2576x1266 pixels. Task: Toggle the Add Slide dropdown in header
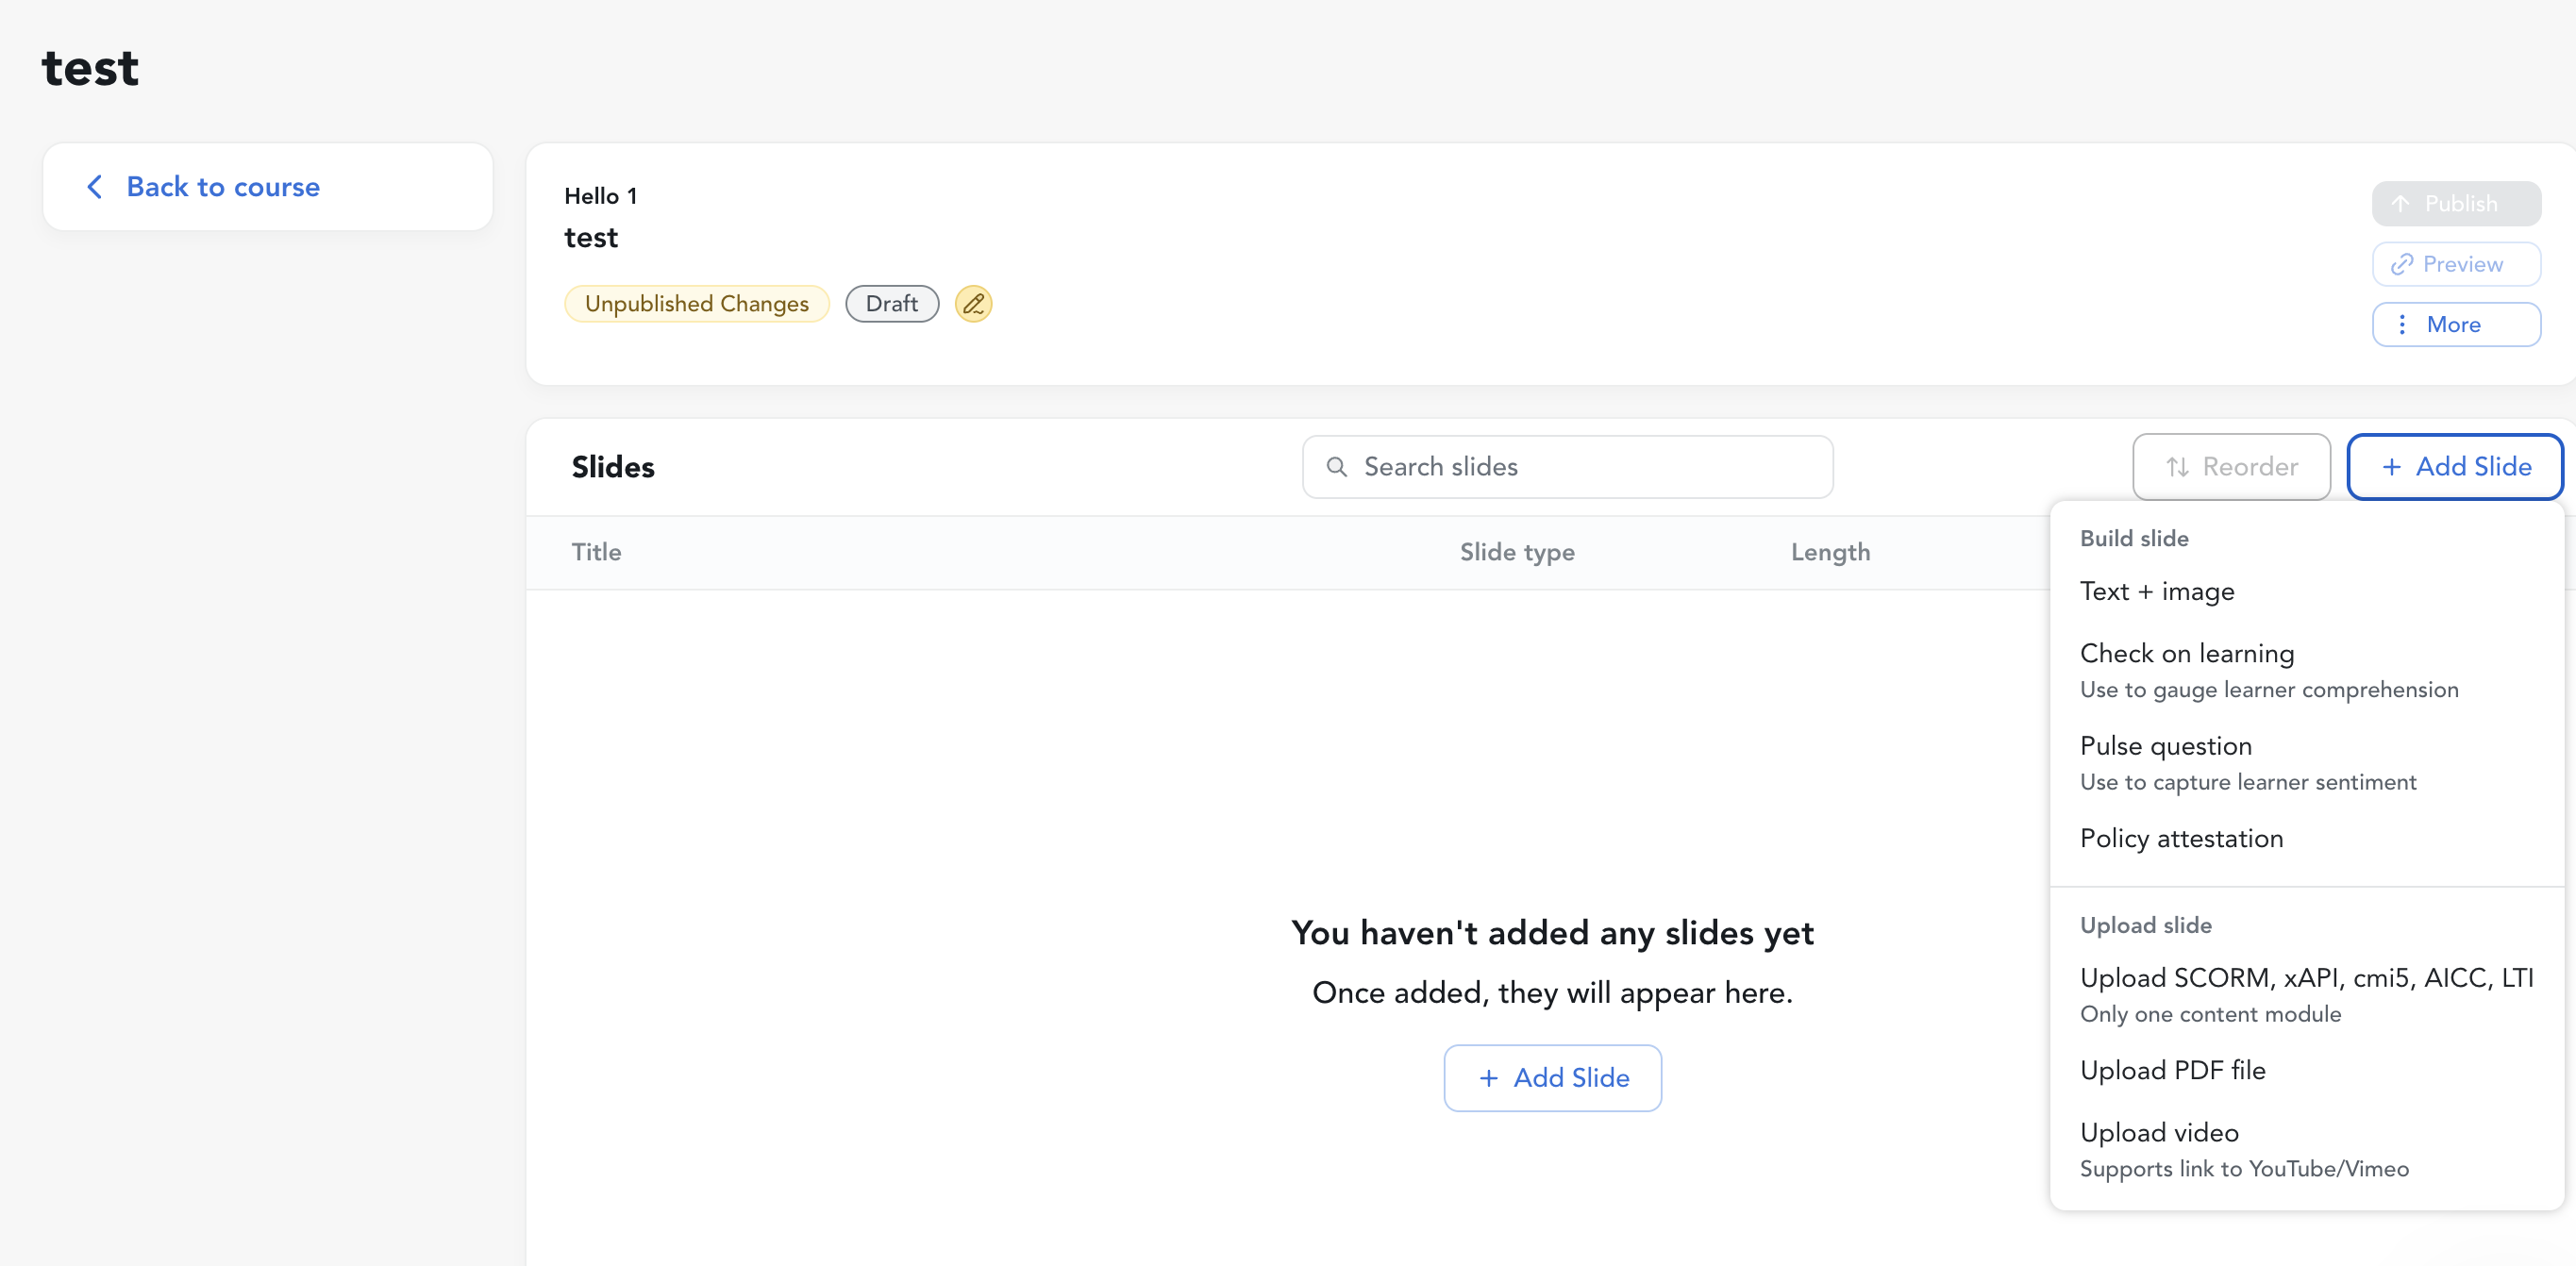pos(2455,467)
